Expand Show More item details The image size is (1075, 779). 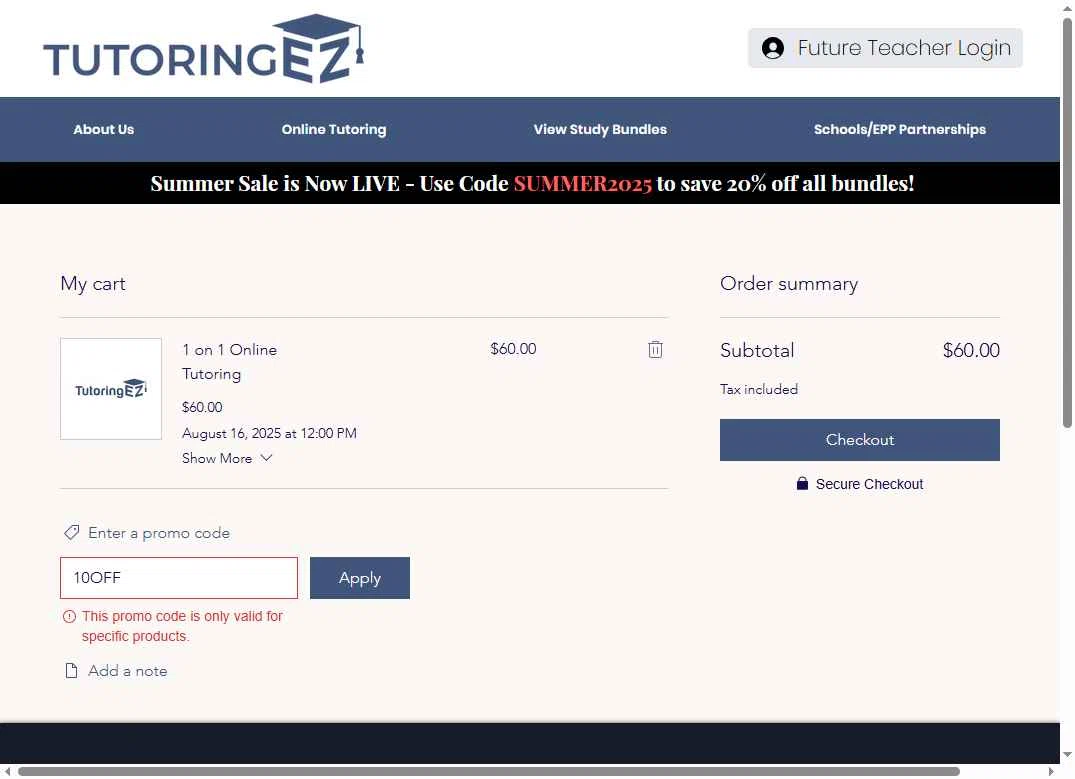[227, 458]
